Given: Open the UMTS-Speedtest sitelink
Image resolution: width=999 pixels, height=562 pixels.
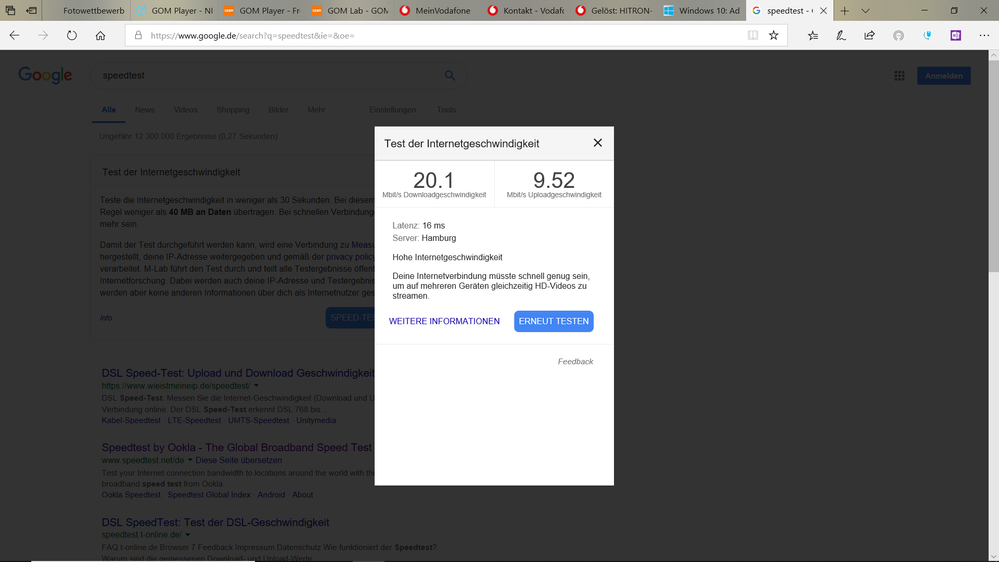Looking at the screenshot, I should (259, 421).
